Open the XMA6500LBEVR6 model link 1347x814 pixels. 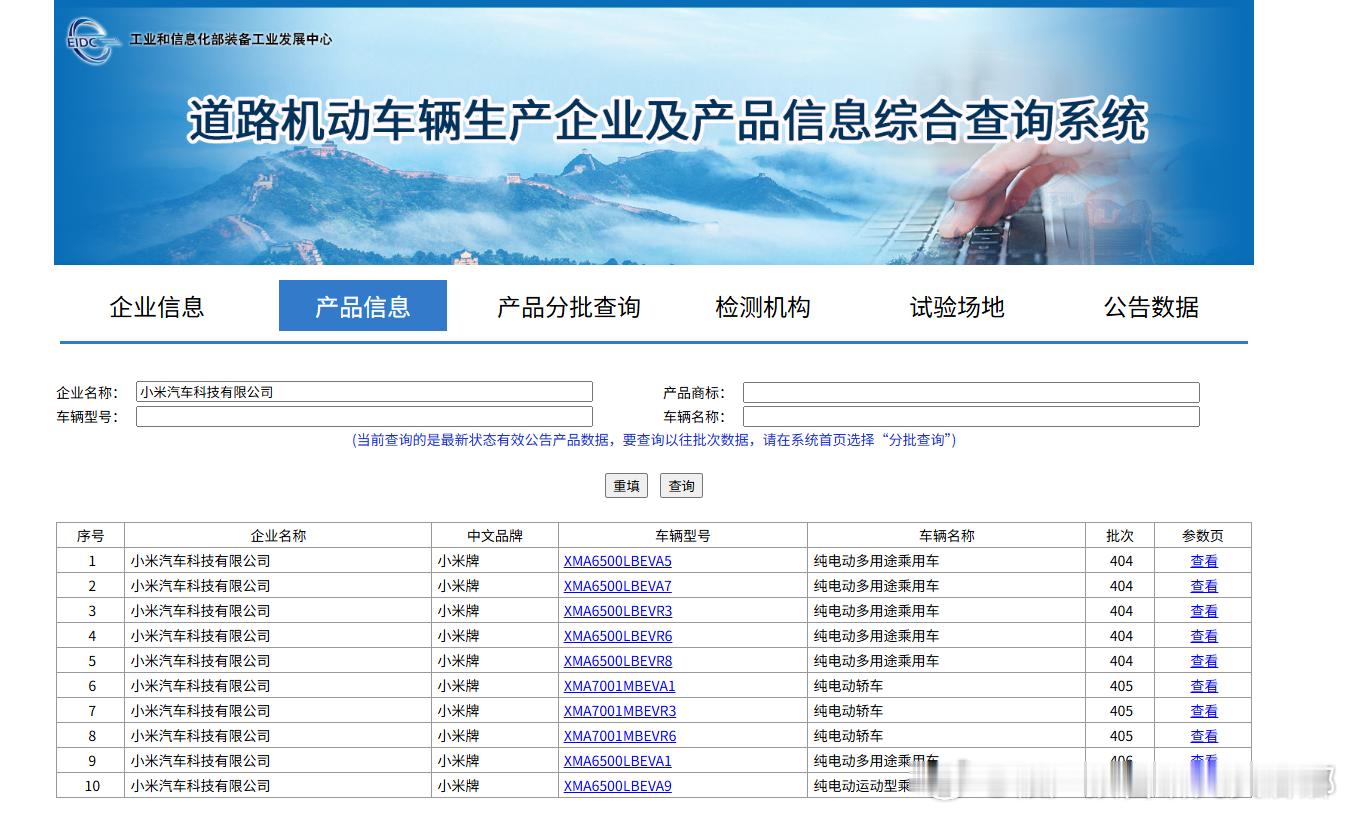point(618,636)
